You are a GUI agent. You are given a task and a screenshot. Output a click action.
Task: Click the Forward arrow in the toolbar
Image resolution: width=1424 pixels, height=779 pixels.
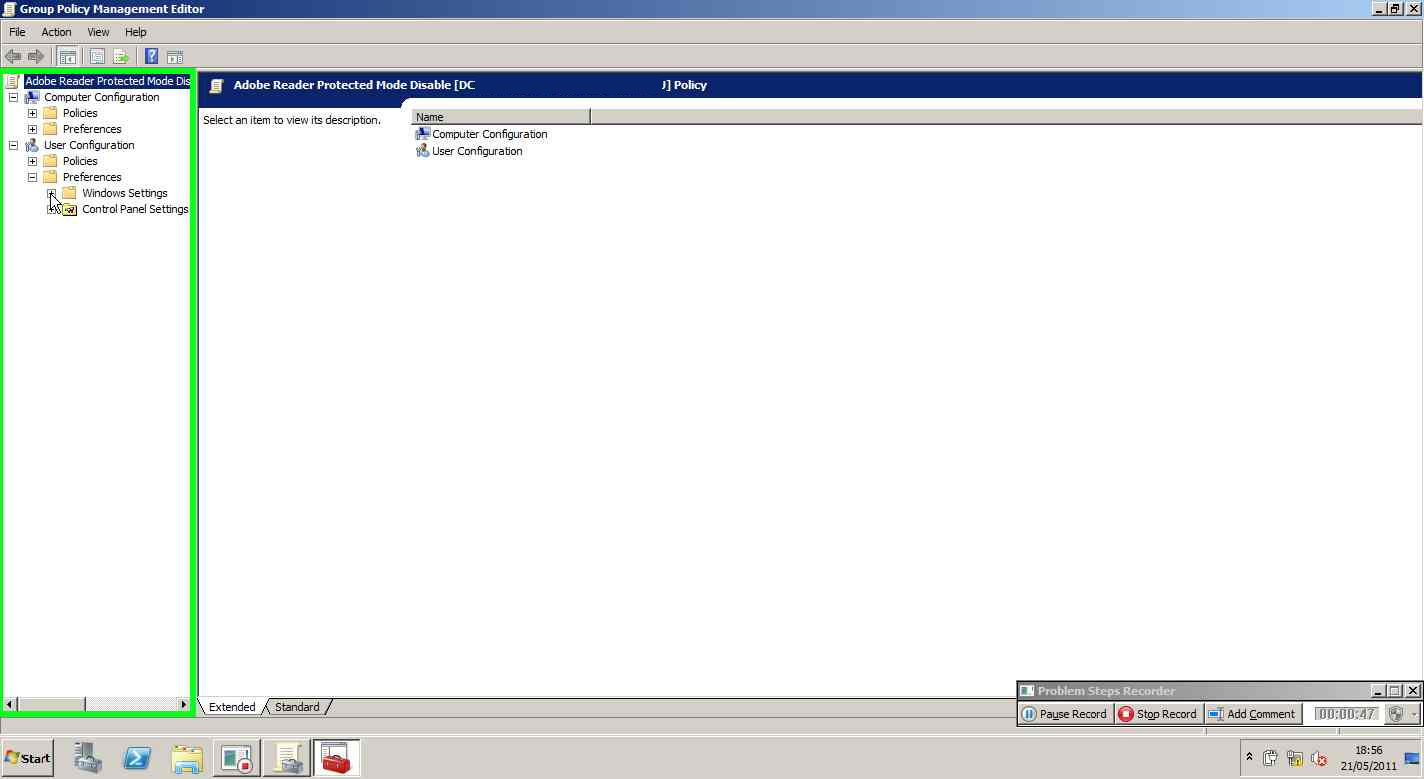coord(36,57)
